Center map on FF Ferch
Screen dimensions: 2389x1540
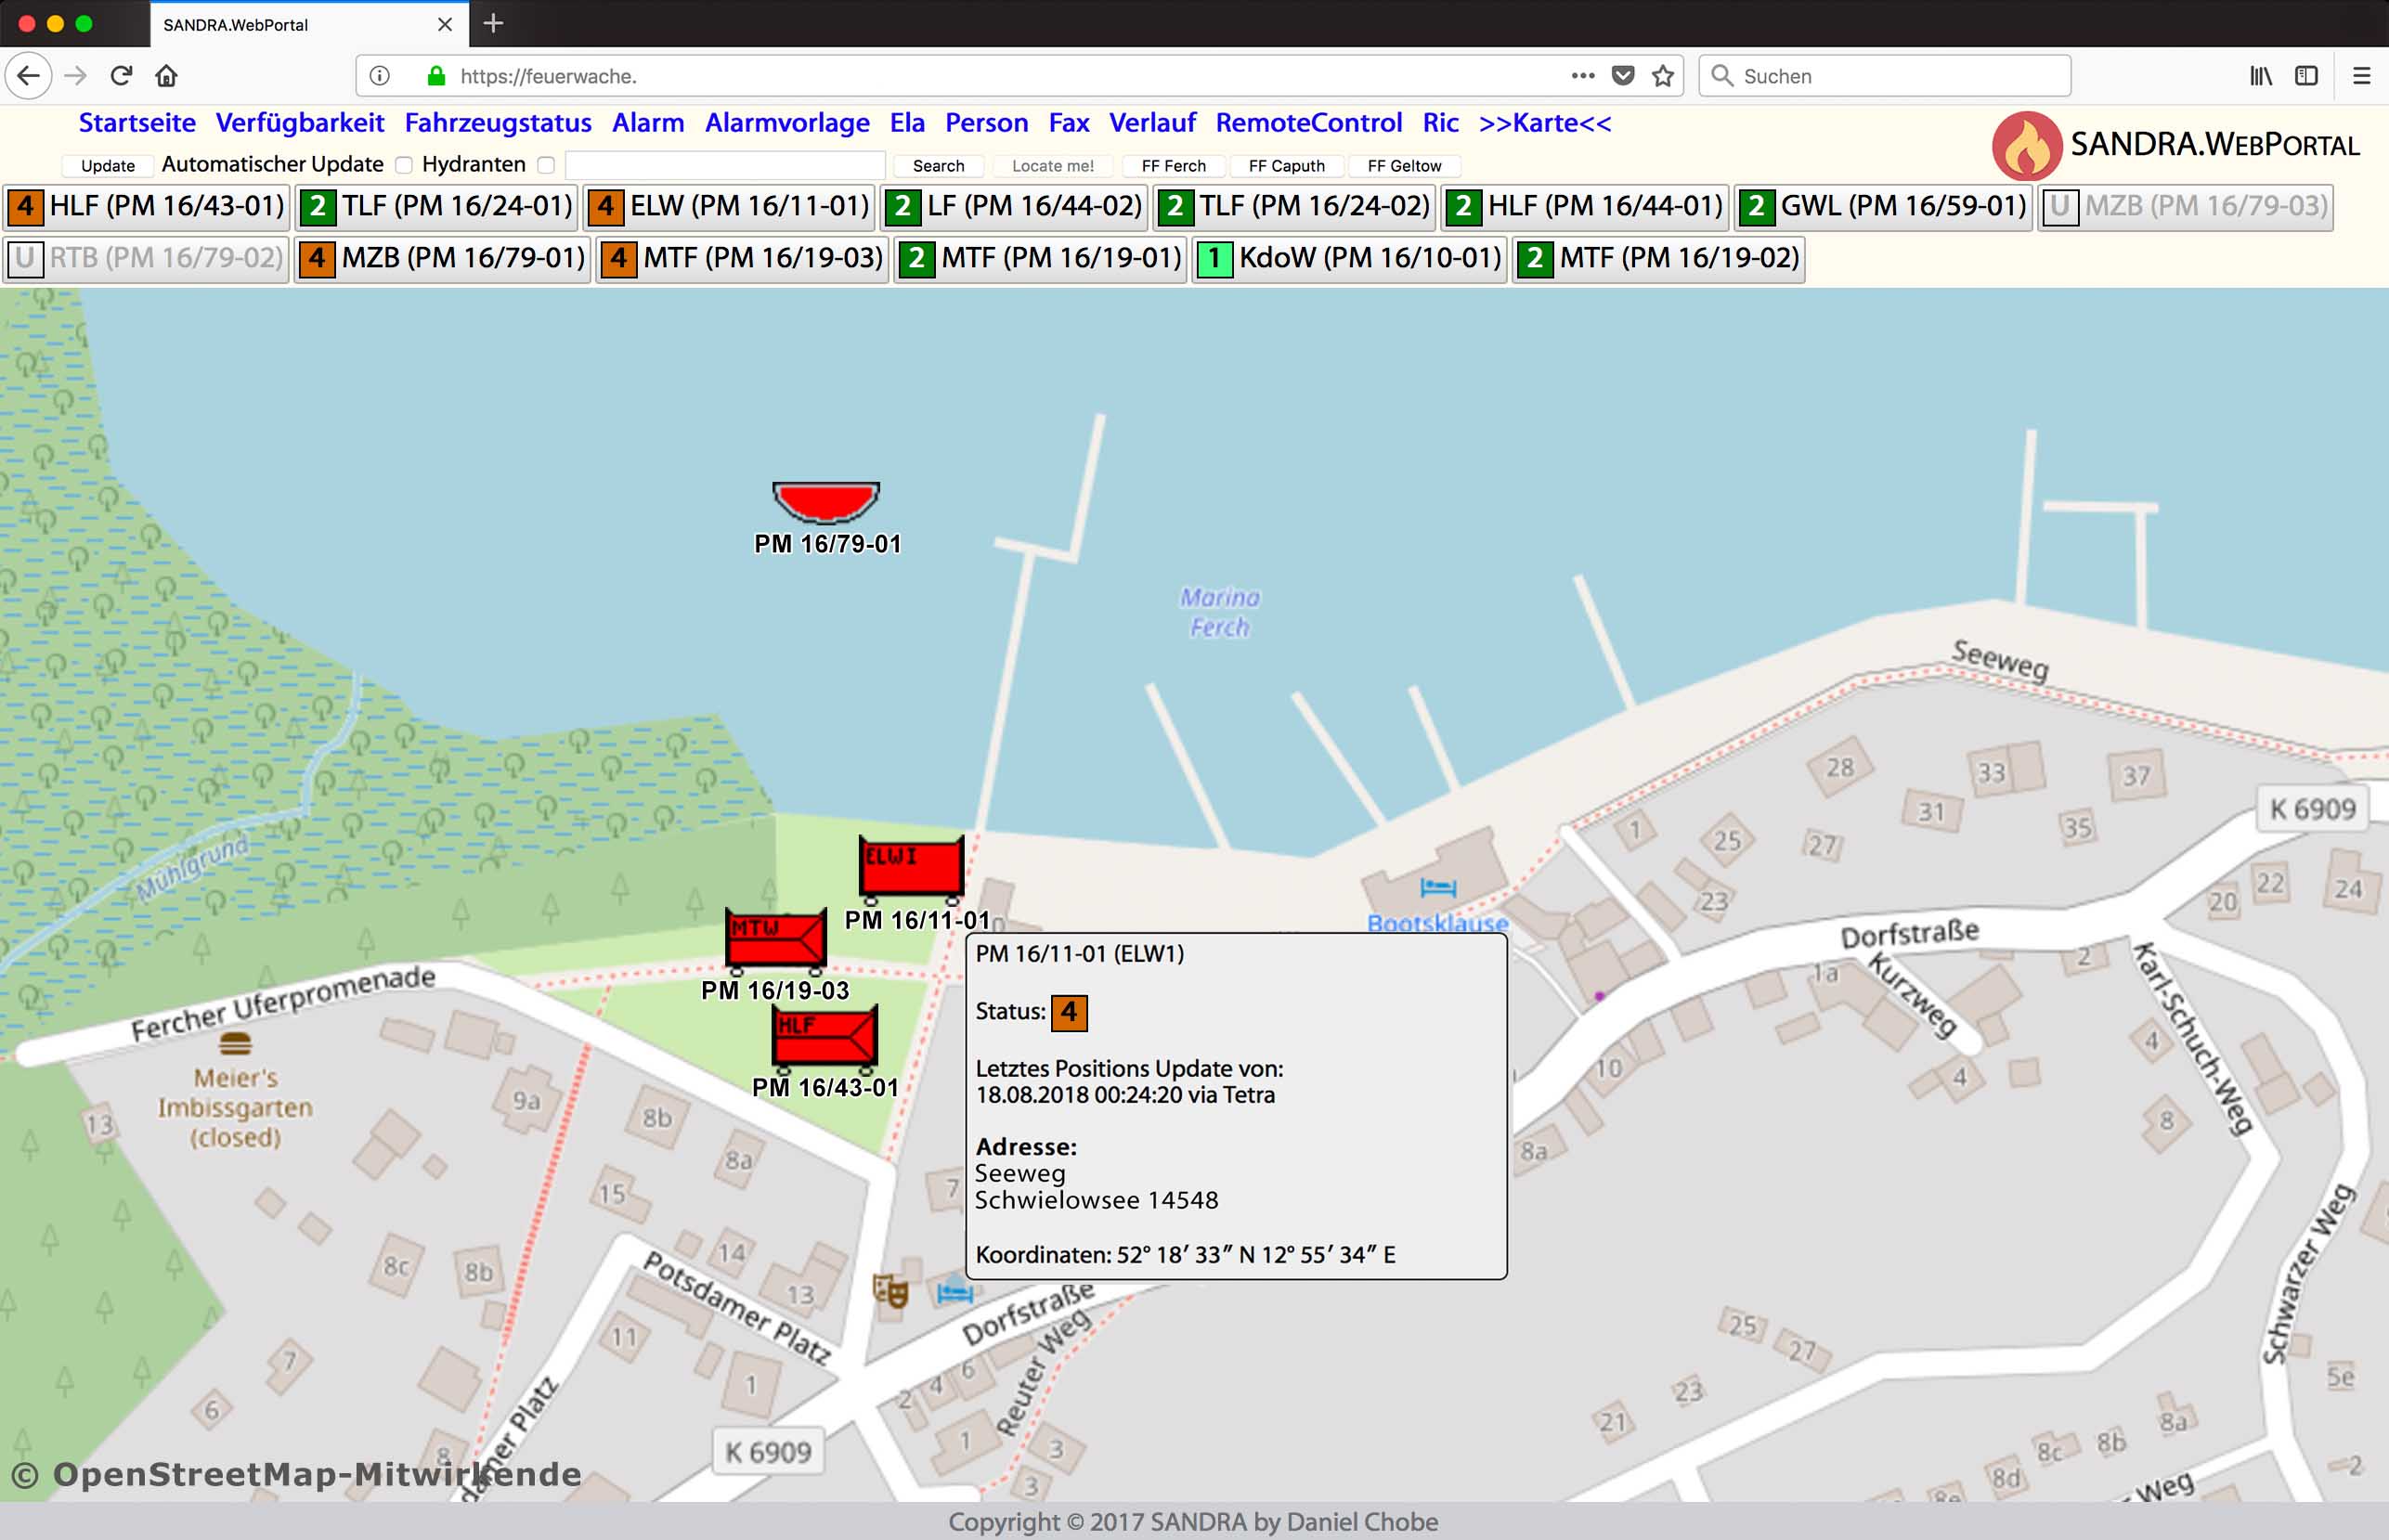1174,166
